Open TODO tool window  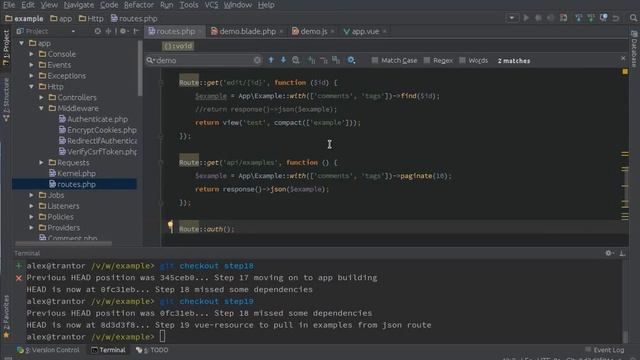[152, 350]
